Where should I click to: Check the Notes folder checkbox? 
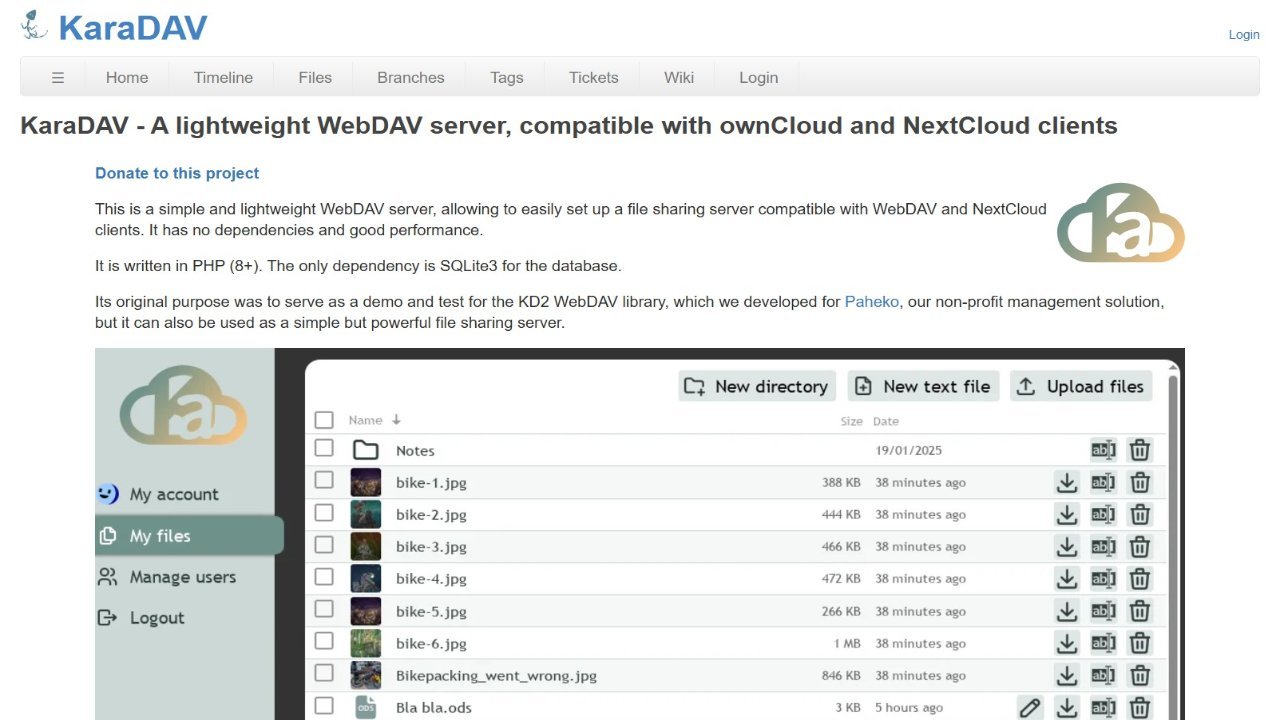tap(324, 448)
